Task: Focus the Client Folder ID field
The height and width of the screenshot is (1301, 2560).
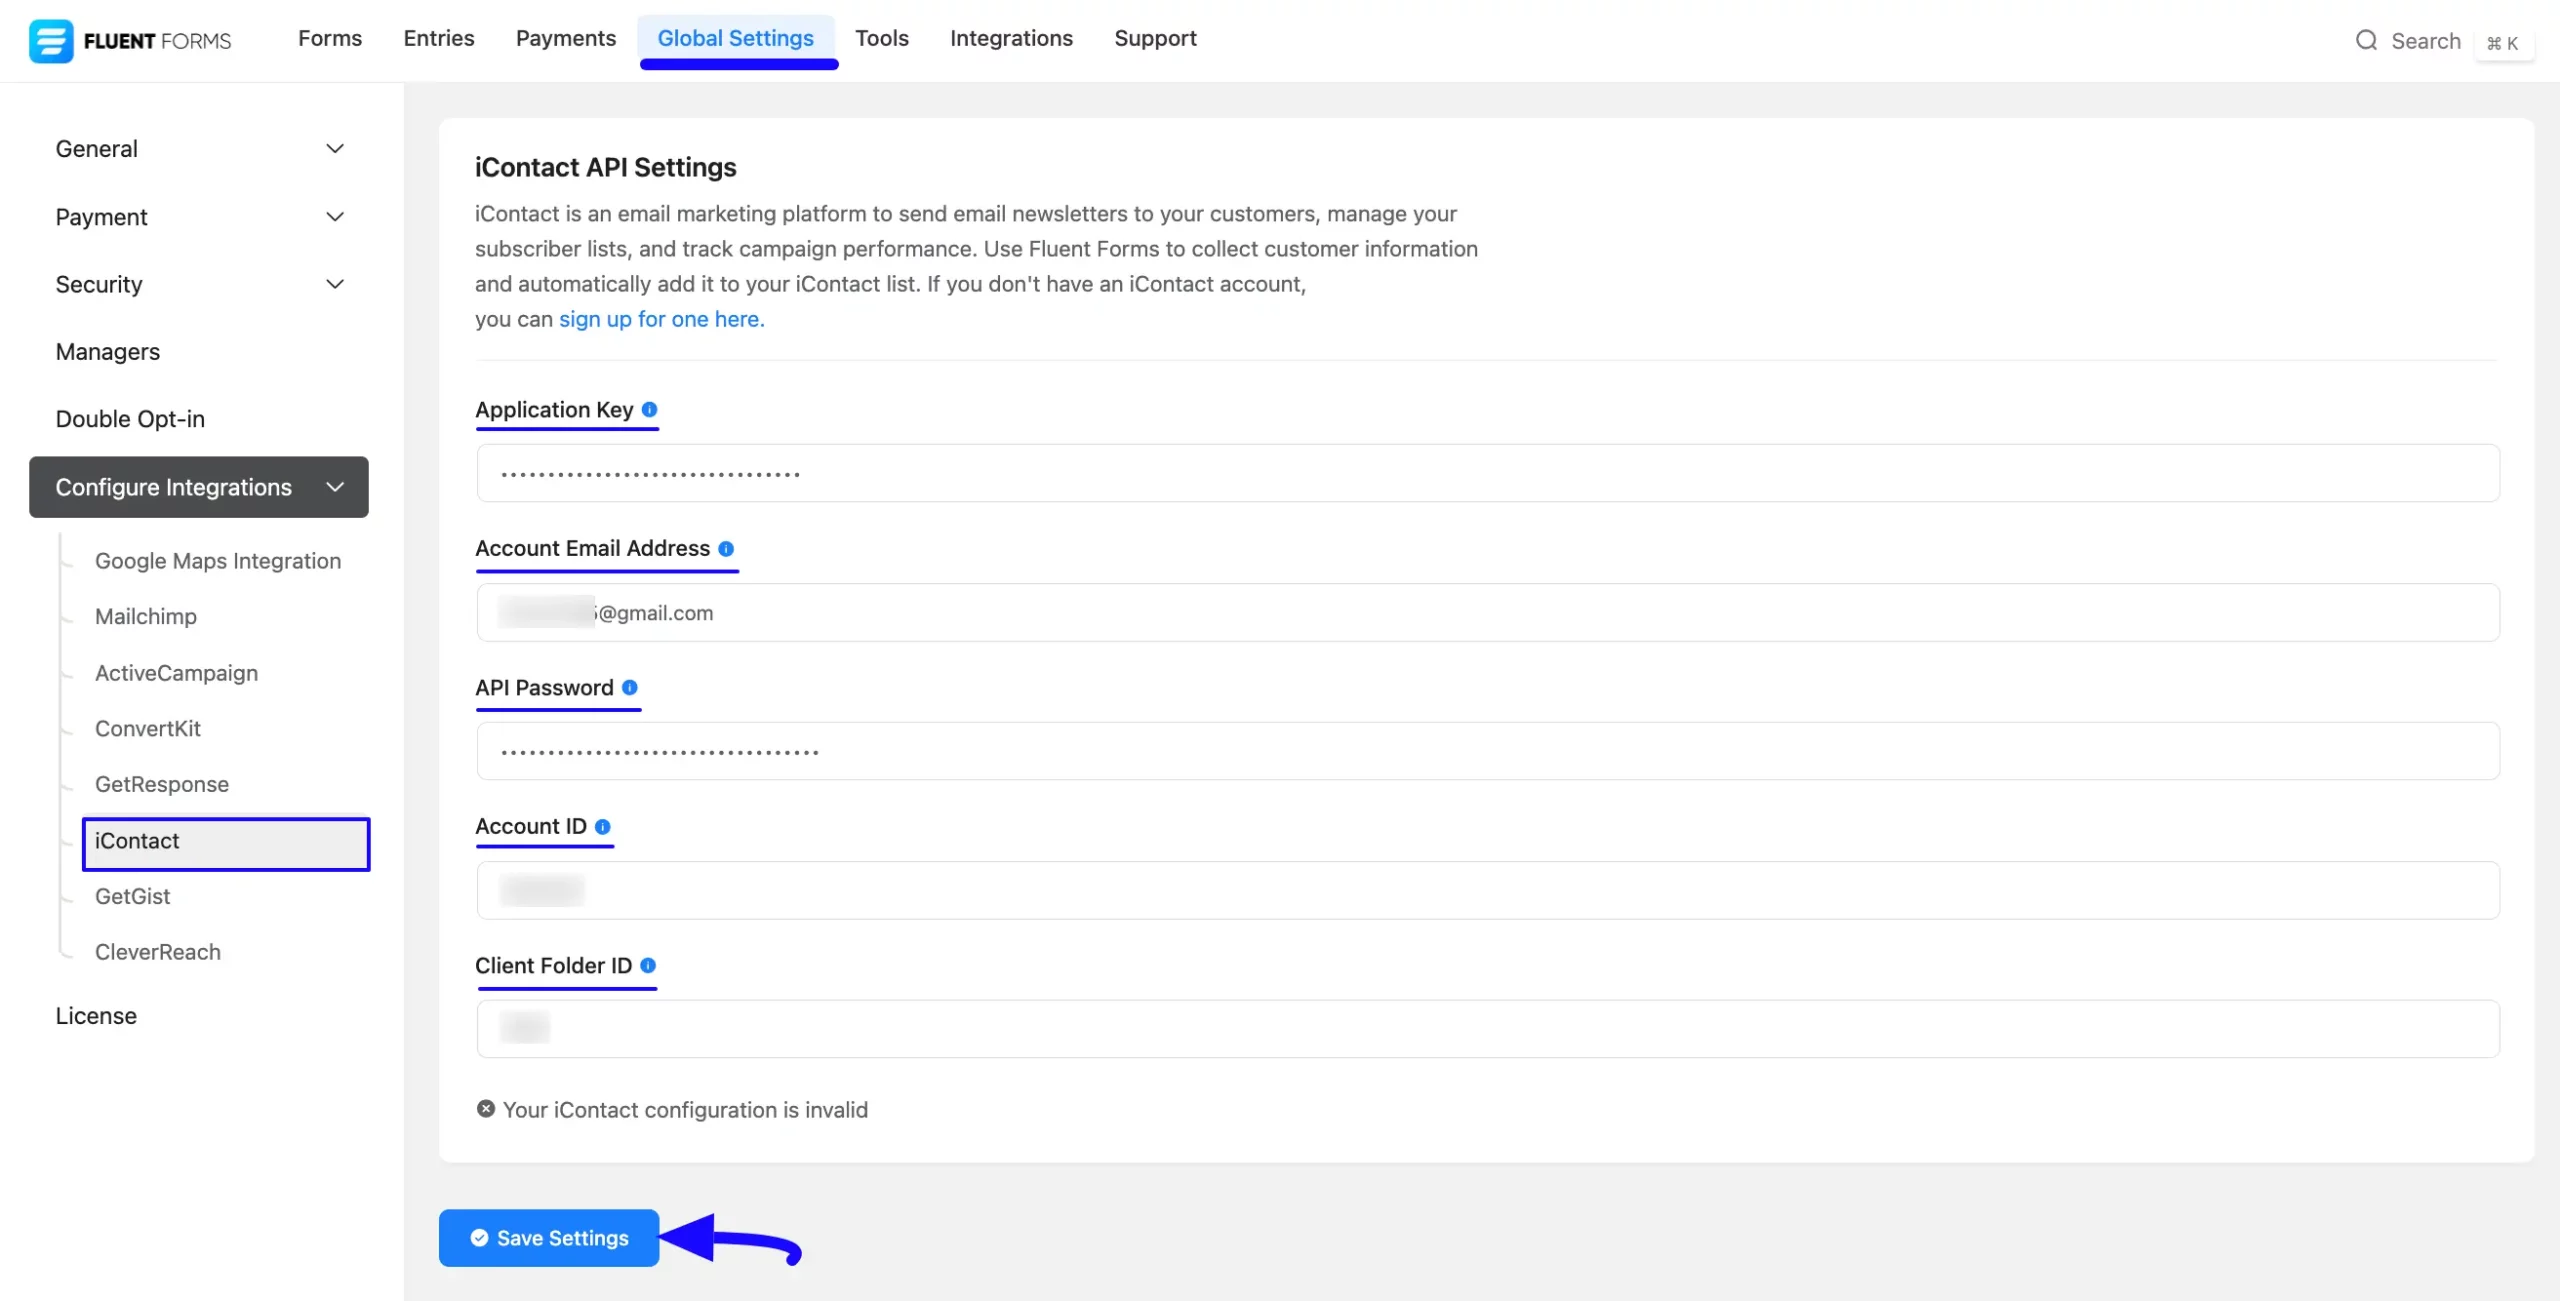Action: click(x=1488, y=1029)
